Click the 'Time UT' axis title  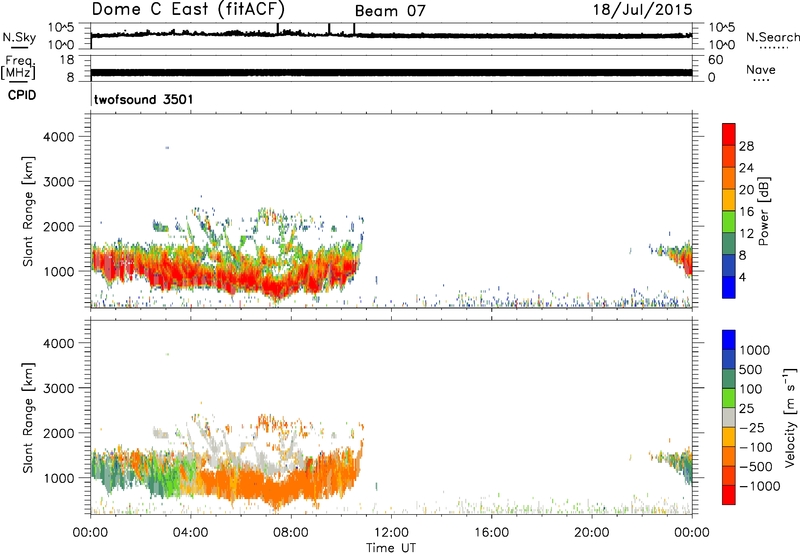point(391,548)
